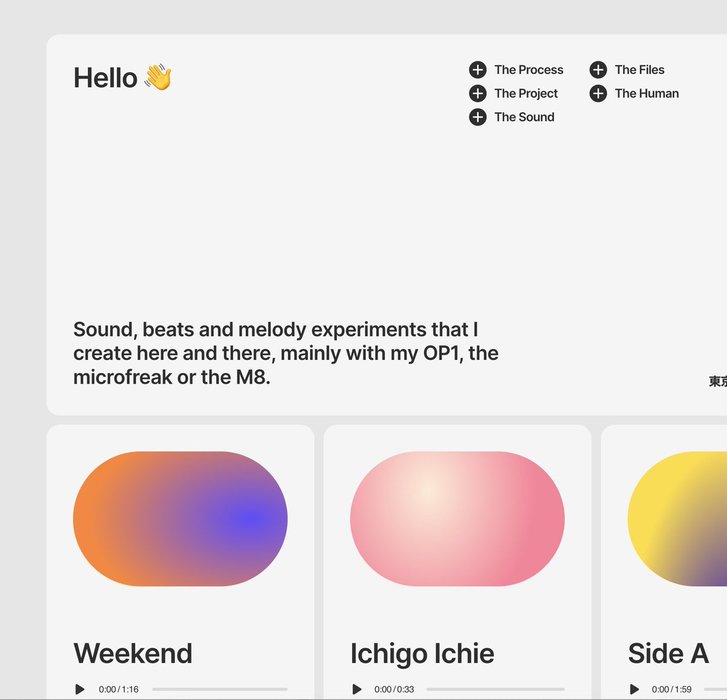Viewport: 727px width, 700px height.
Task: Select The Files menu label
Action: coord(639,70)
